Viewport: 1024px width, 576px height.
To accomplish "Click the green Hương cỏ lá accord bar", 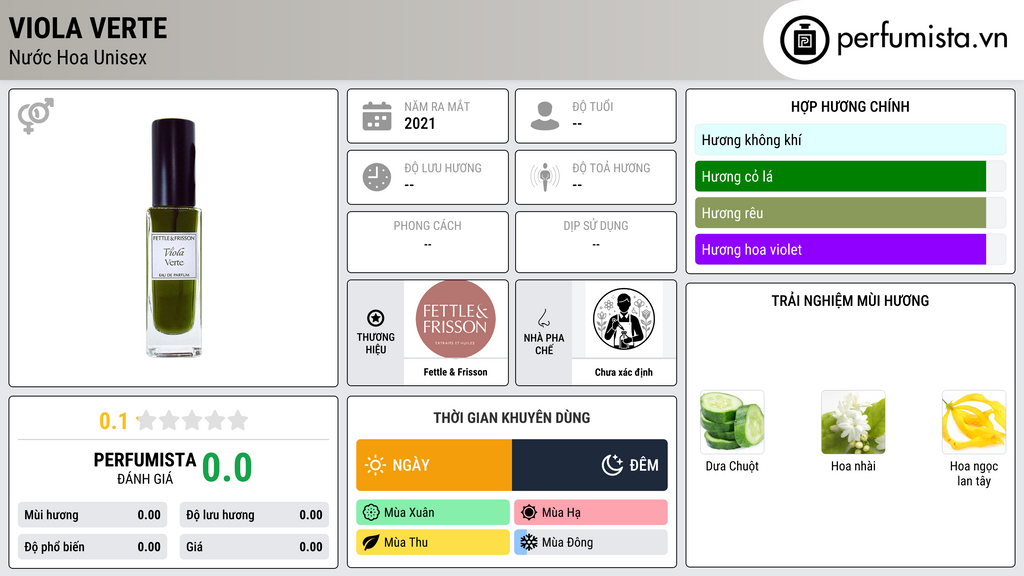I will (840, 176).
